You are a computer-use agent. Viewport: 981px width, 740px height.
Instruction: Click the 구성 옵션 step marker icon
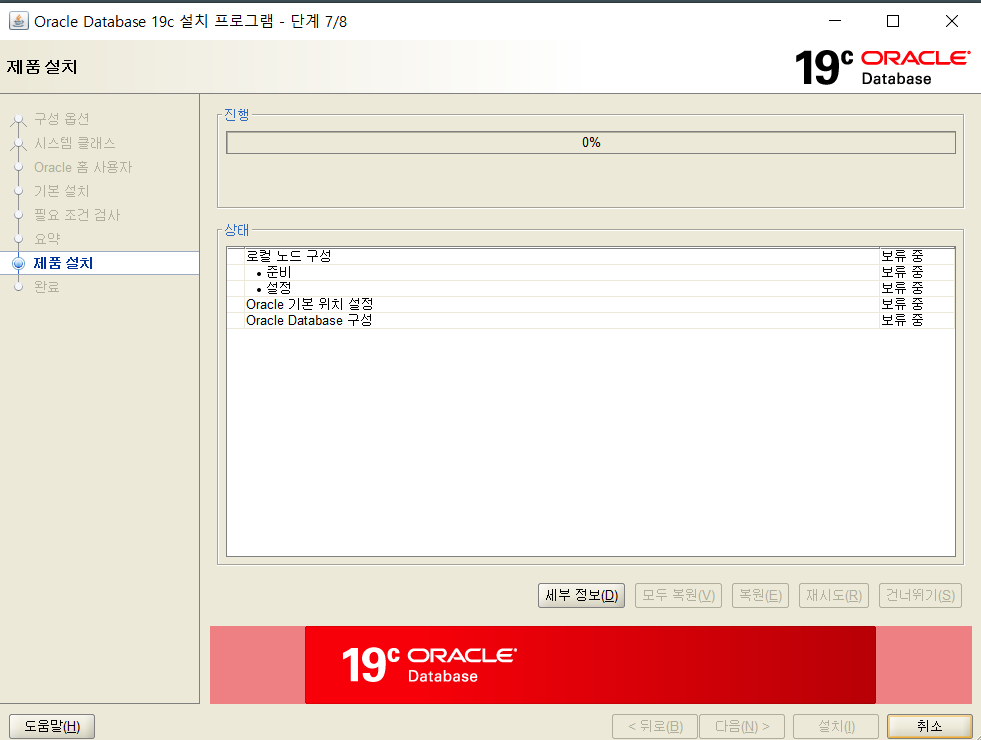(18, 118)
